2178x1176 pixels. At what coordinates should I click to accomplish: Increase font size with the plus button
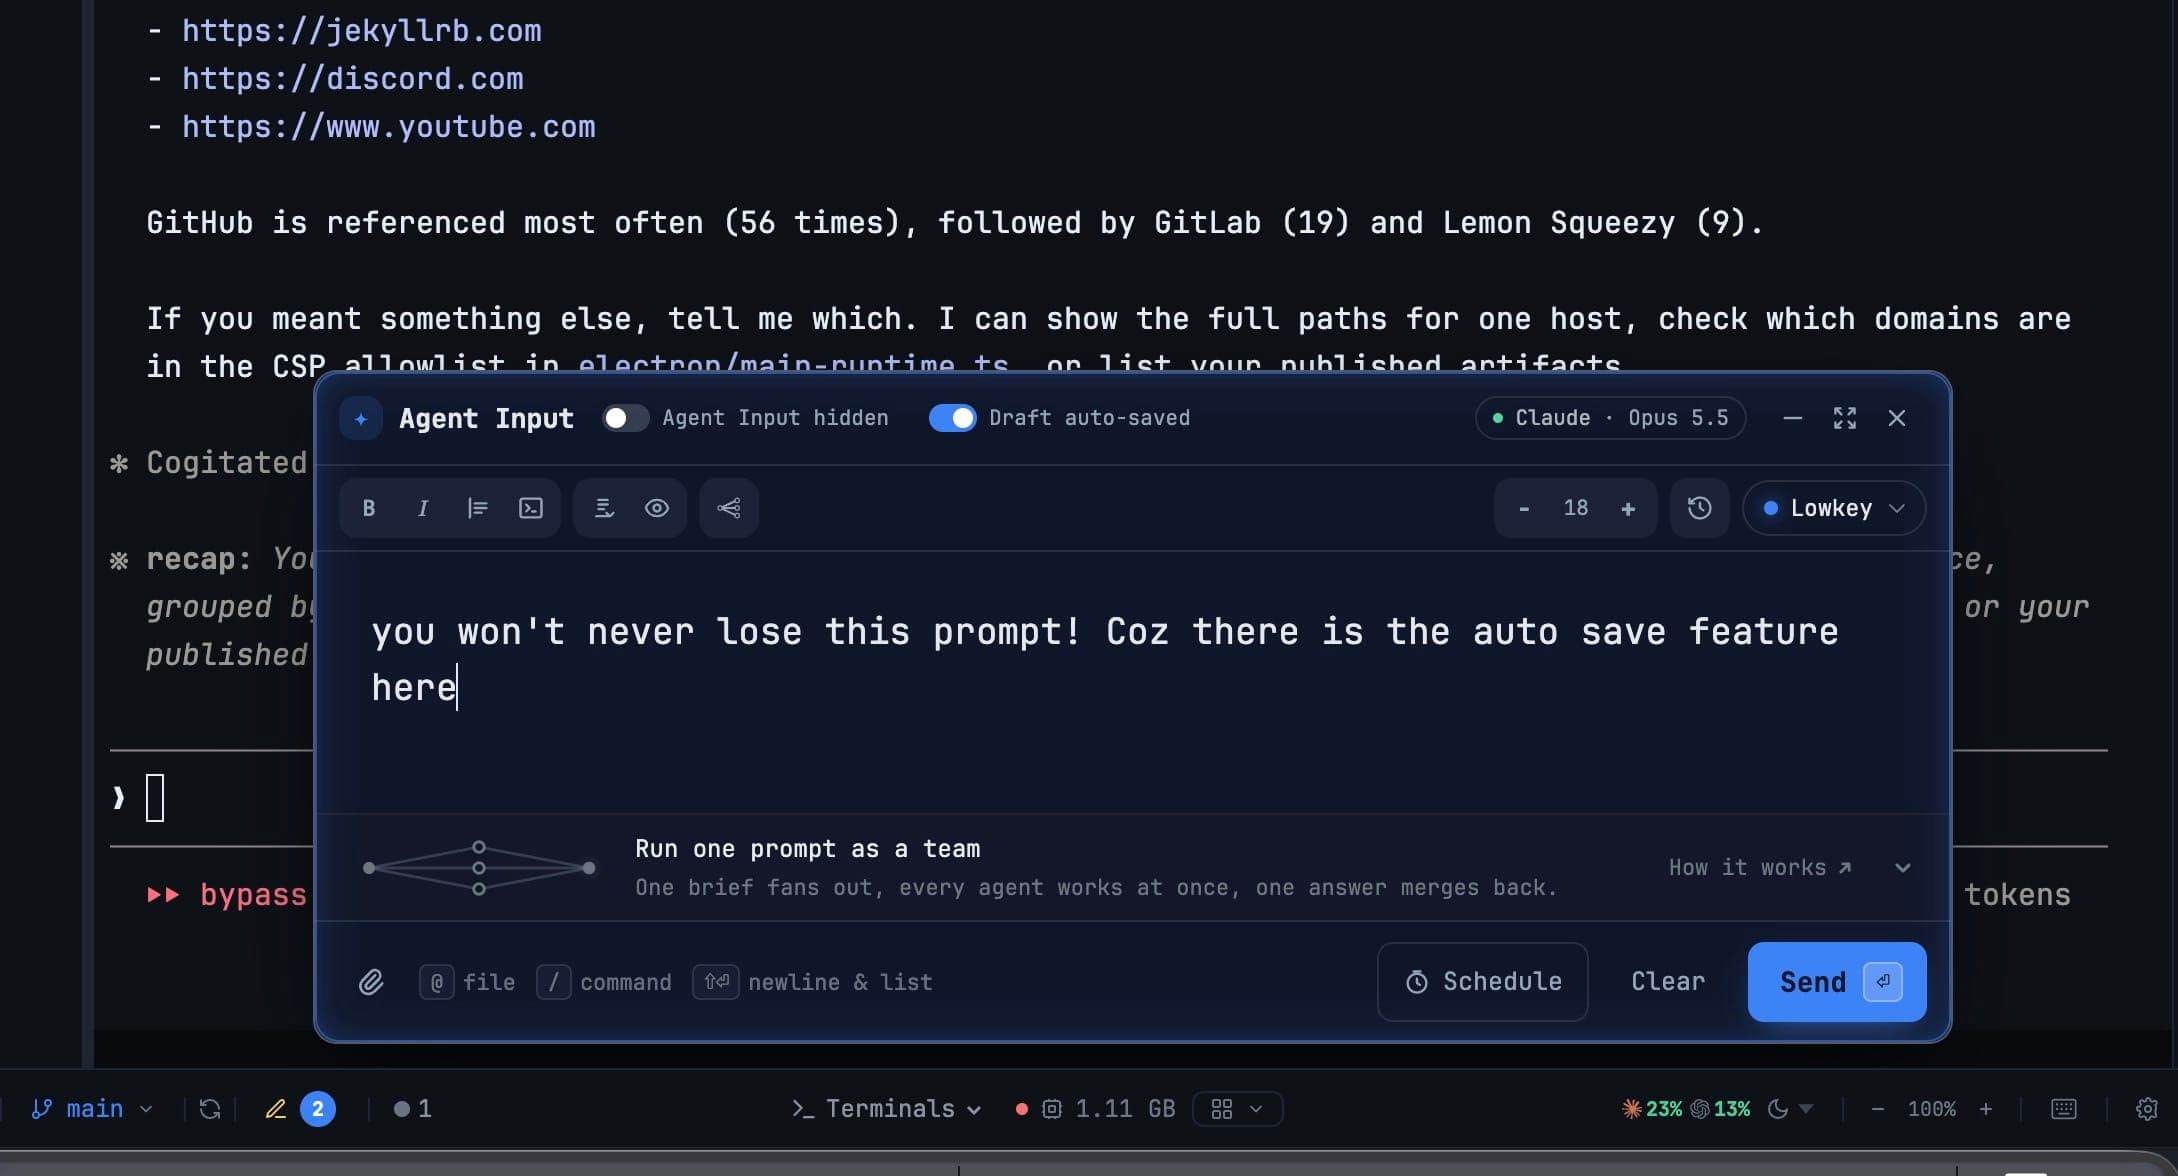(1628, 508)
